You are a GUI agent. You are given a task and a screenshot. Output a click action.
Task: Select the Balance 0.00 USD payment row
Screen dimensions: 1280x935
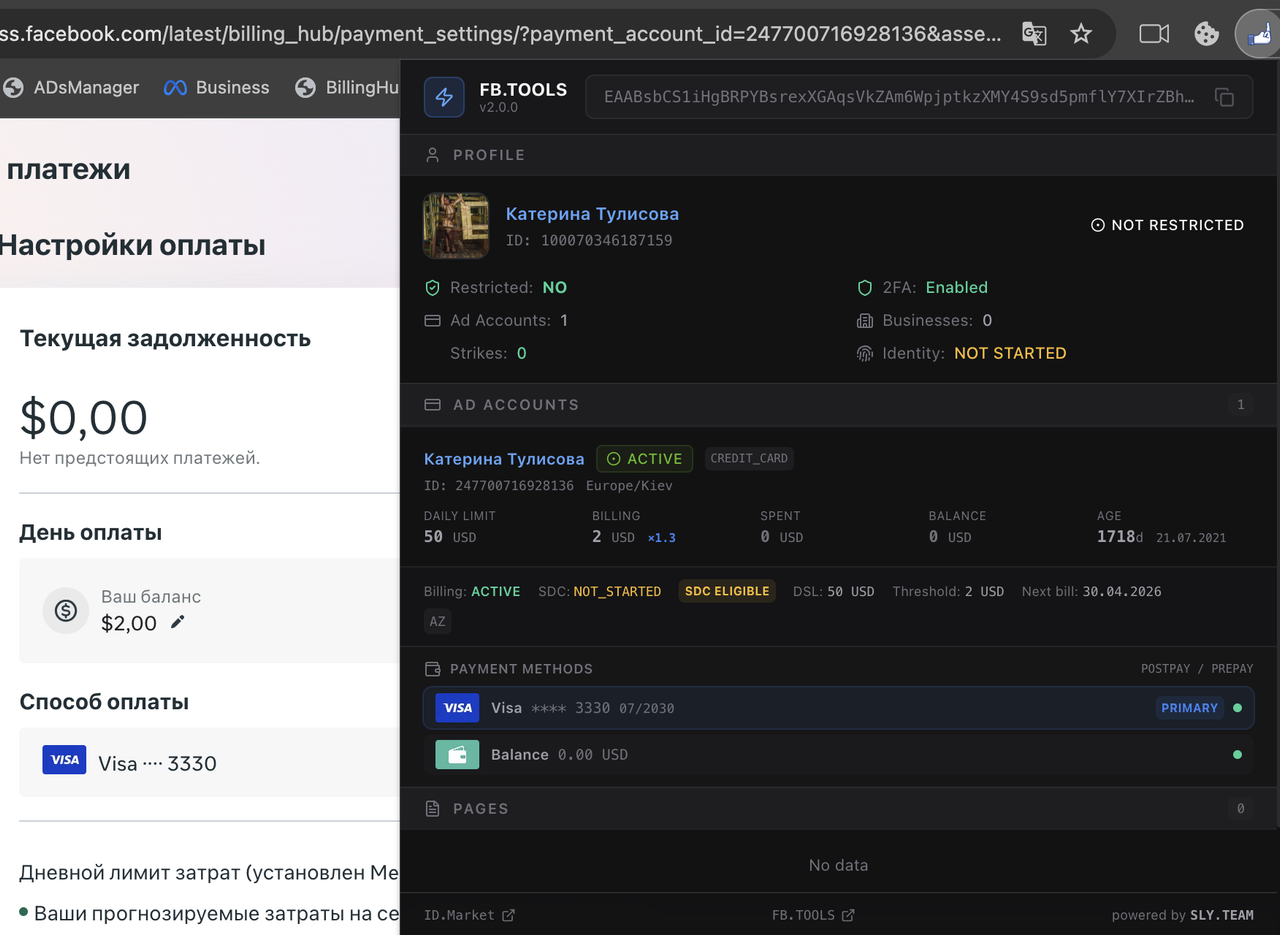[838, 755]
